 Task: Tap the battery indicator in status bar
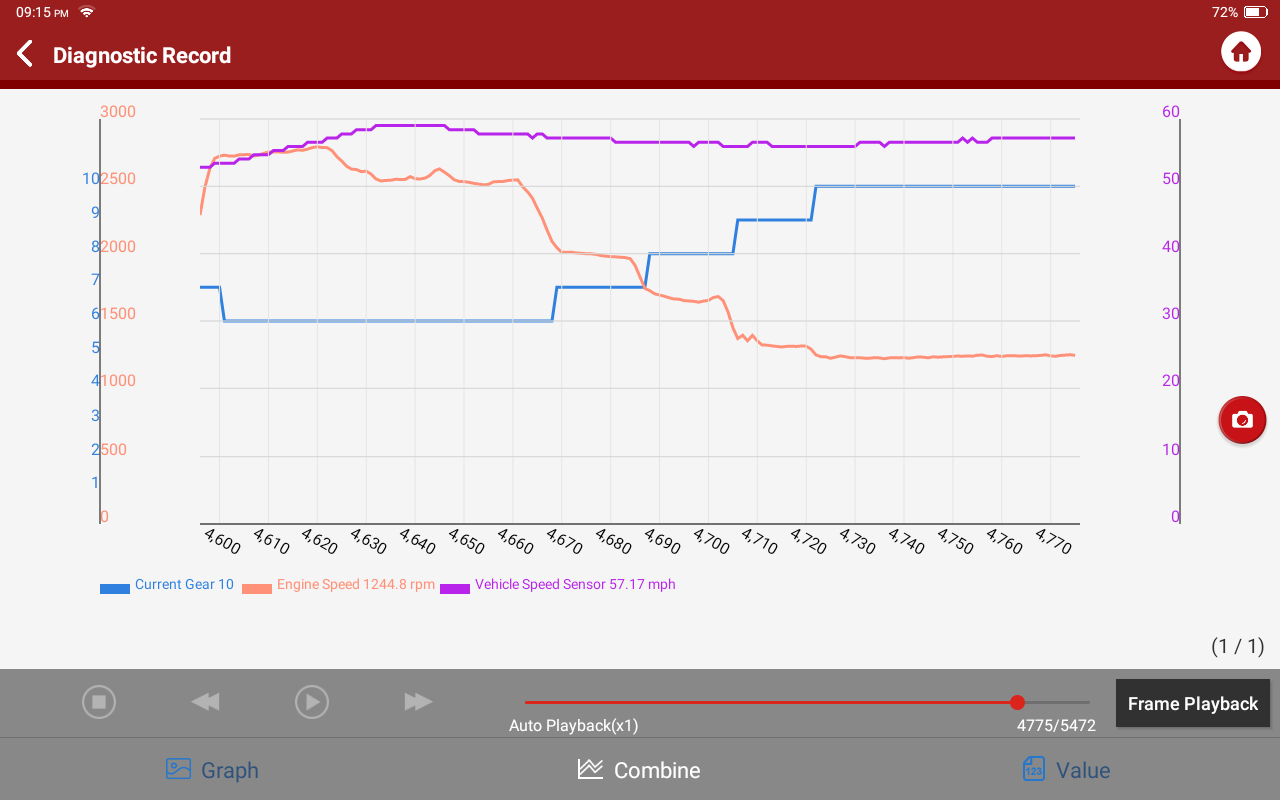[1255, 12]
